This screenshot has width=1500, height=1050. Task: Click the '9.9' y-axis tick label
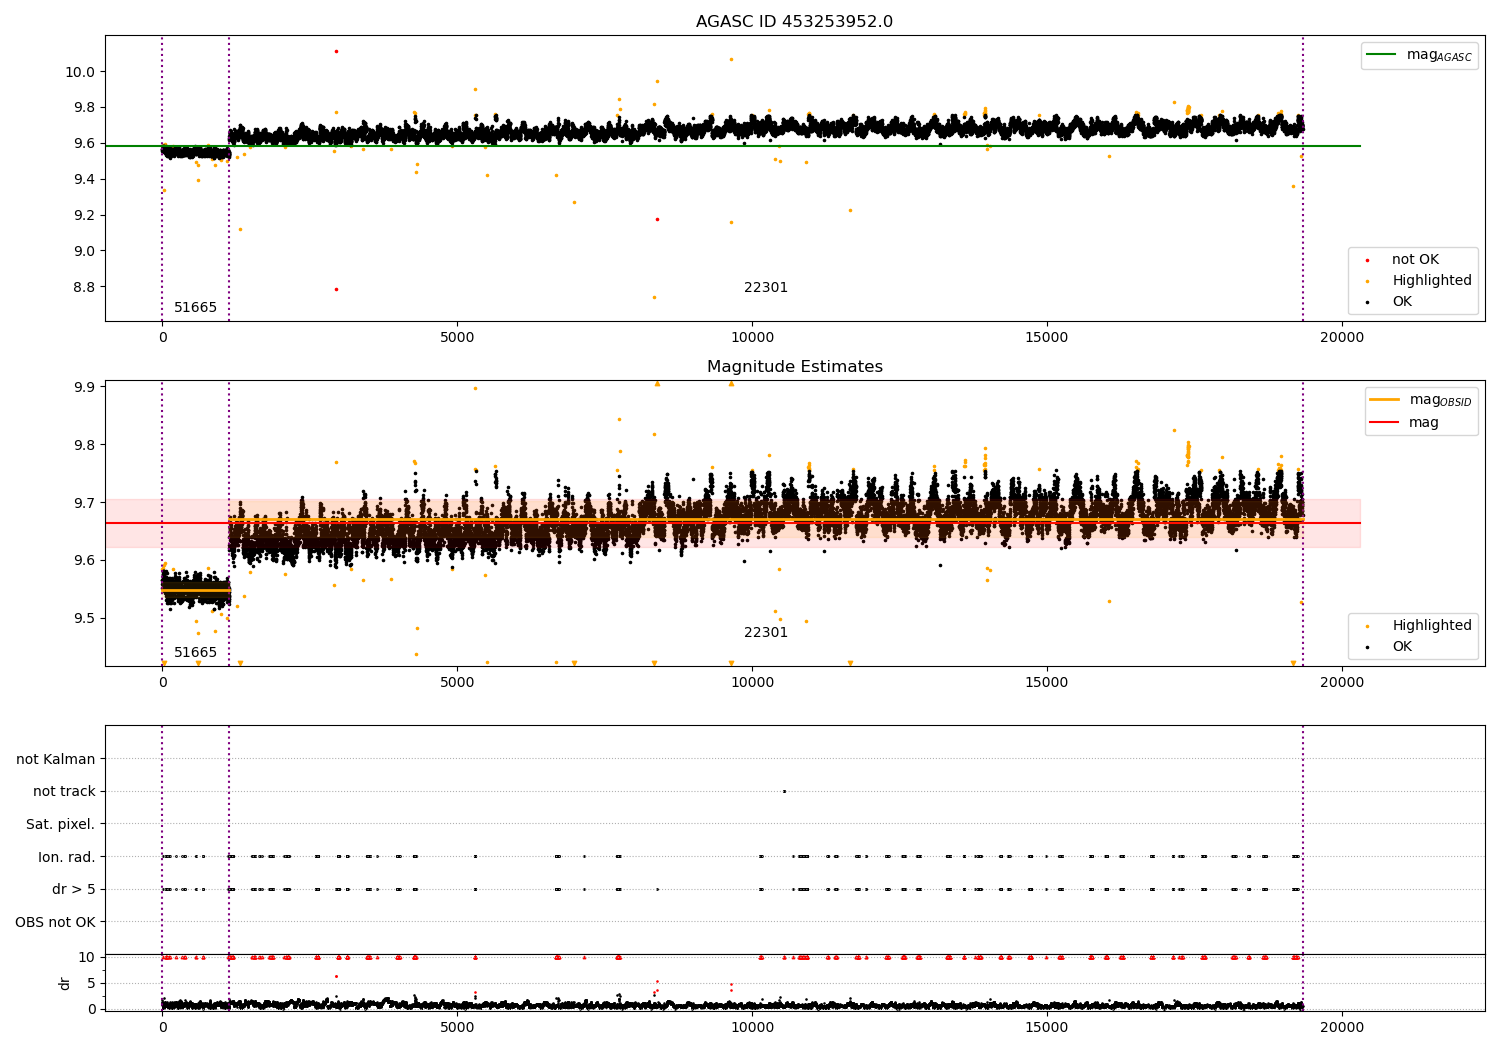click(84, 387)
